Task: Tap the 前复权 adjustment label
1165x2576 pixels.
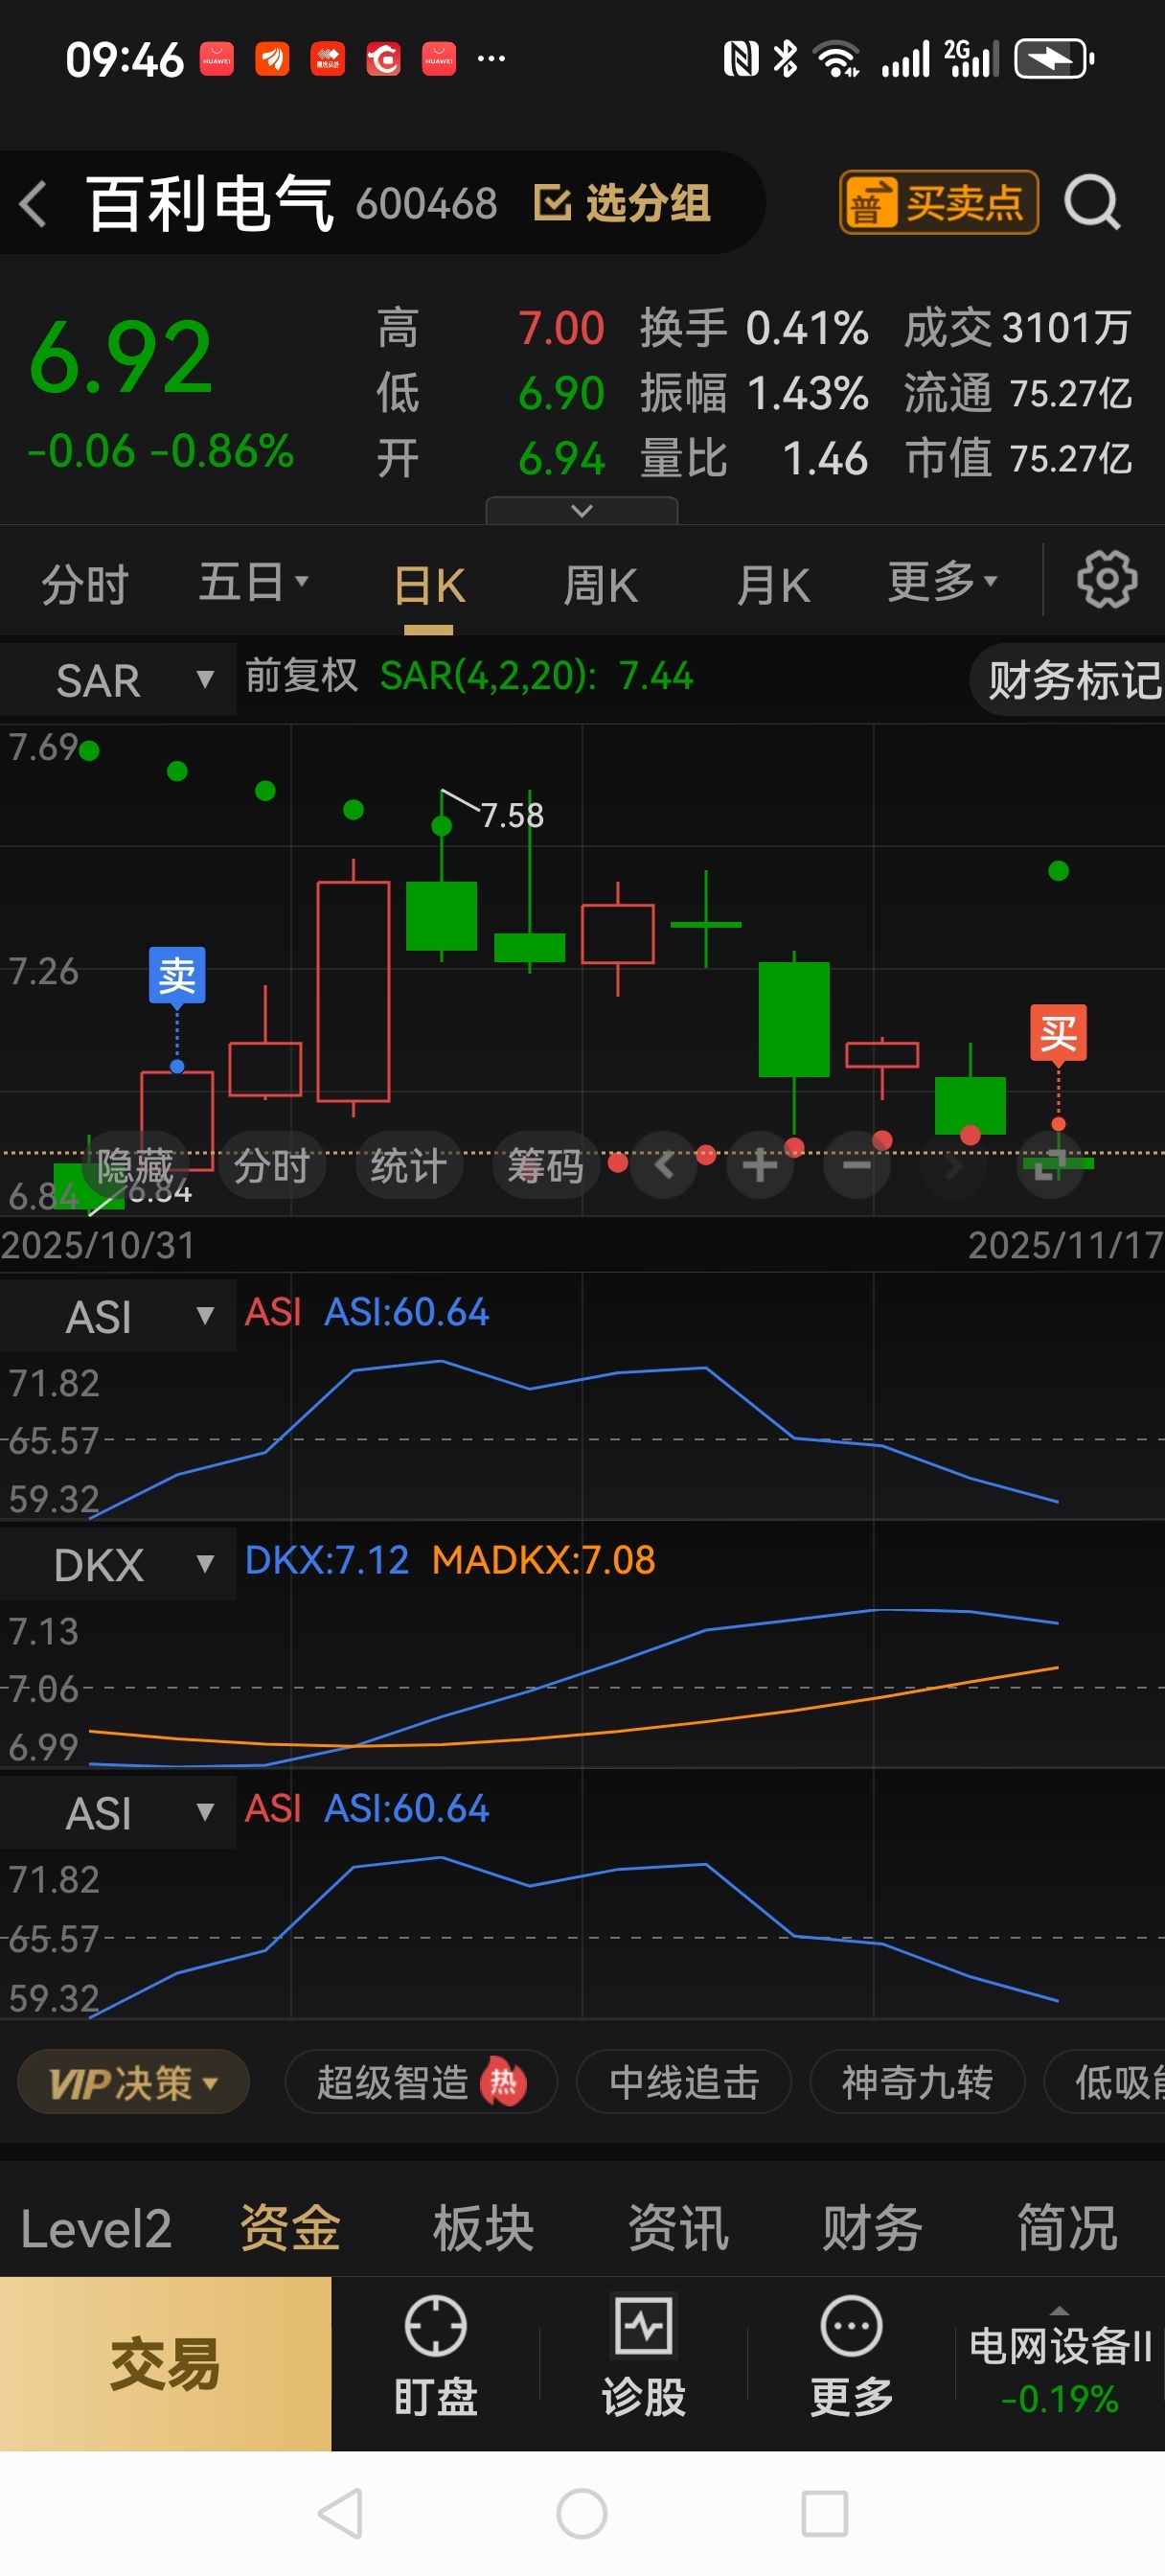Action: click(301, 676)
